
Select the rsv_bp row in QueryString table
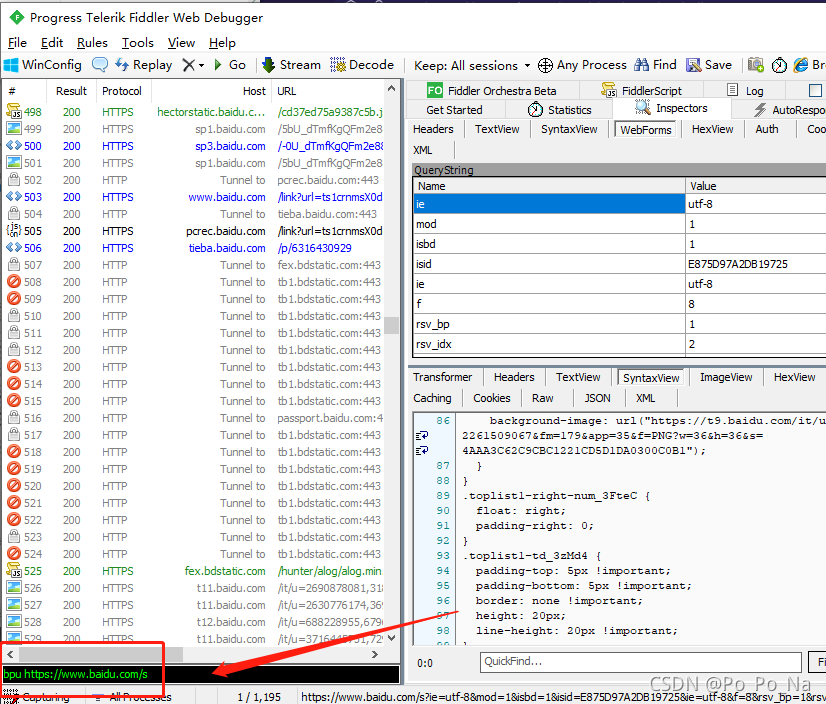click(620, 324)
